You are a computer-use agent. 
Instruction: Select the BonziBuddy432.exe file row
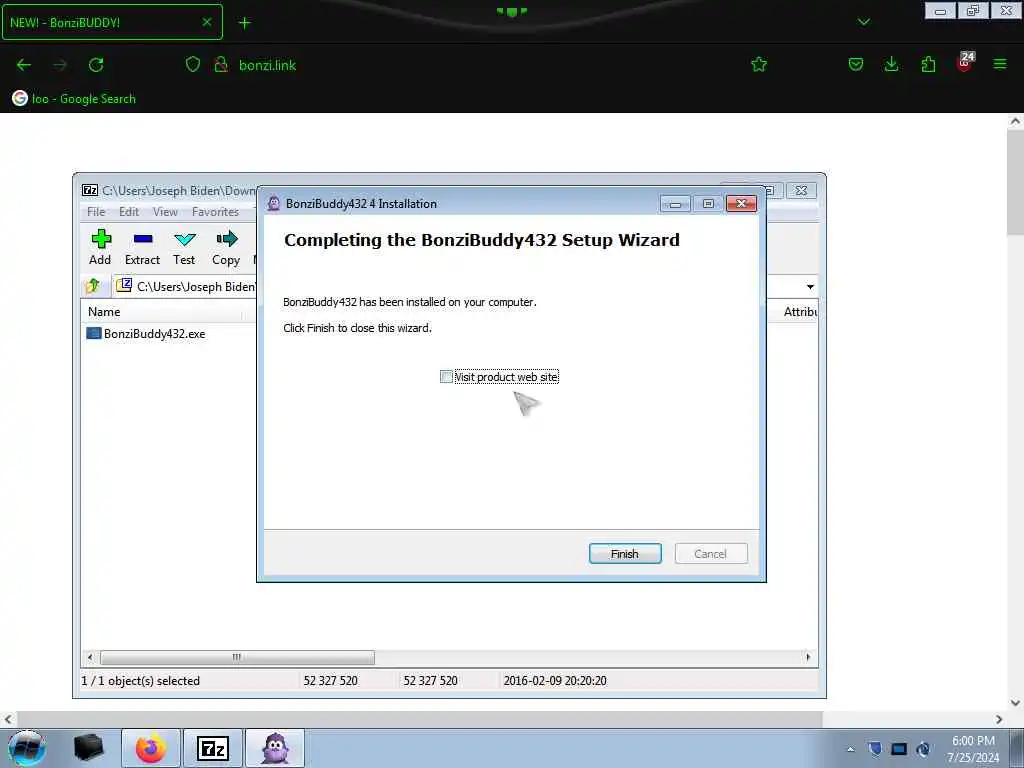coord(146,334)
